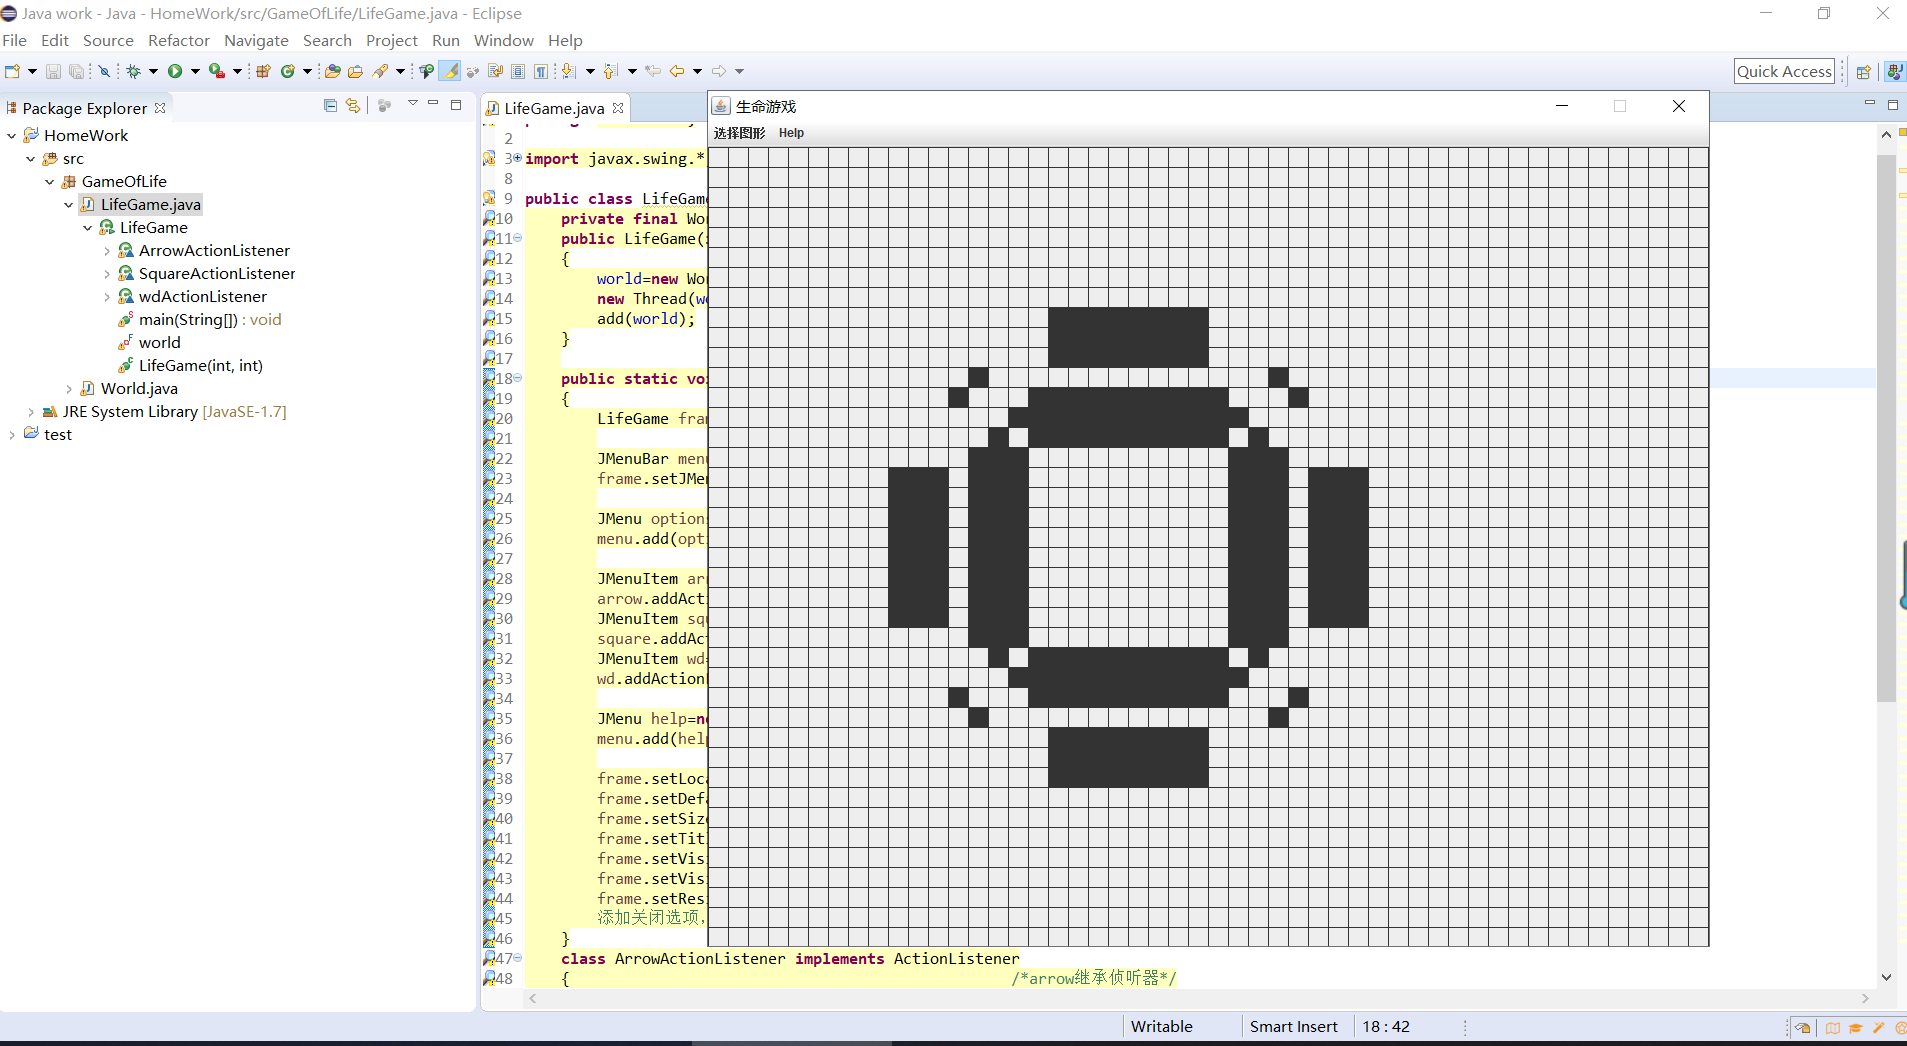Click the editor vertical scrollbar
1907x1046 pixels.
click(1886, 556)
